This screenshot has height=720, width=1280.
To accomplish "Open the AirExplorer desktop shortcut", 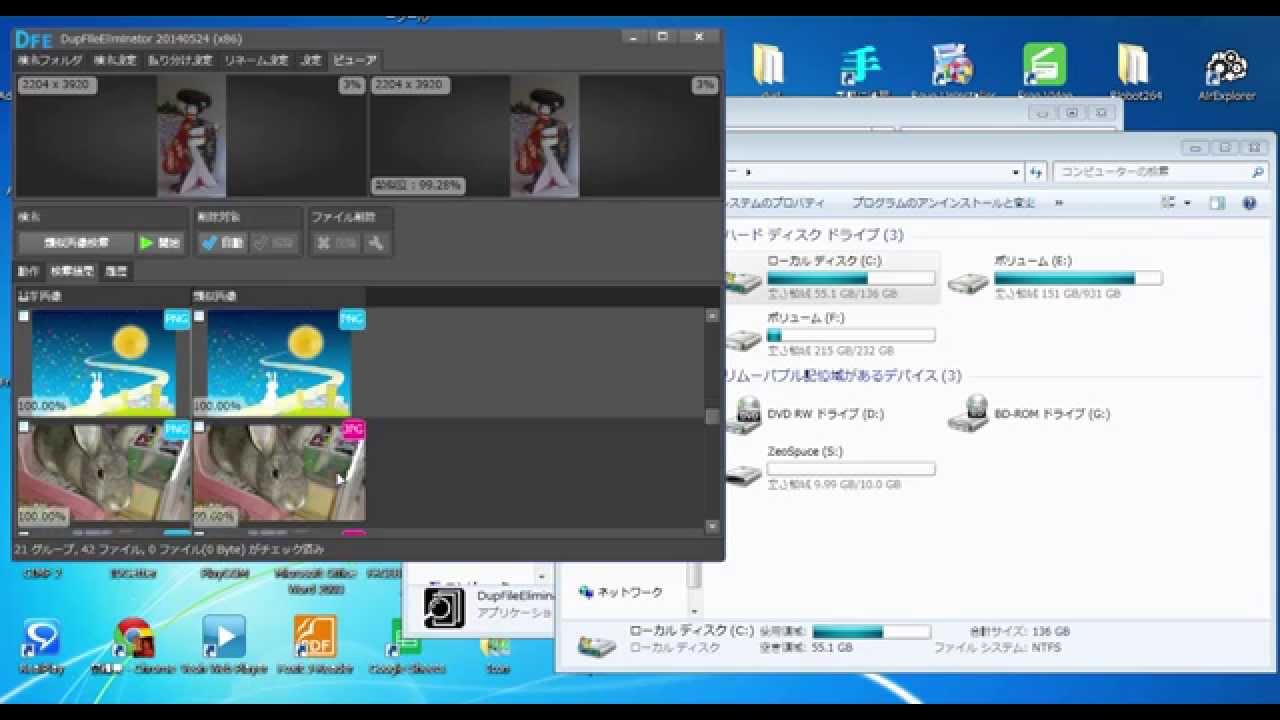I will (x=1226, y=72).
